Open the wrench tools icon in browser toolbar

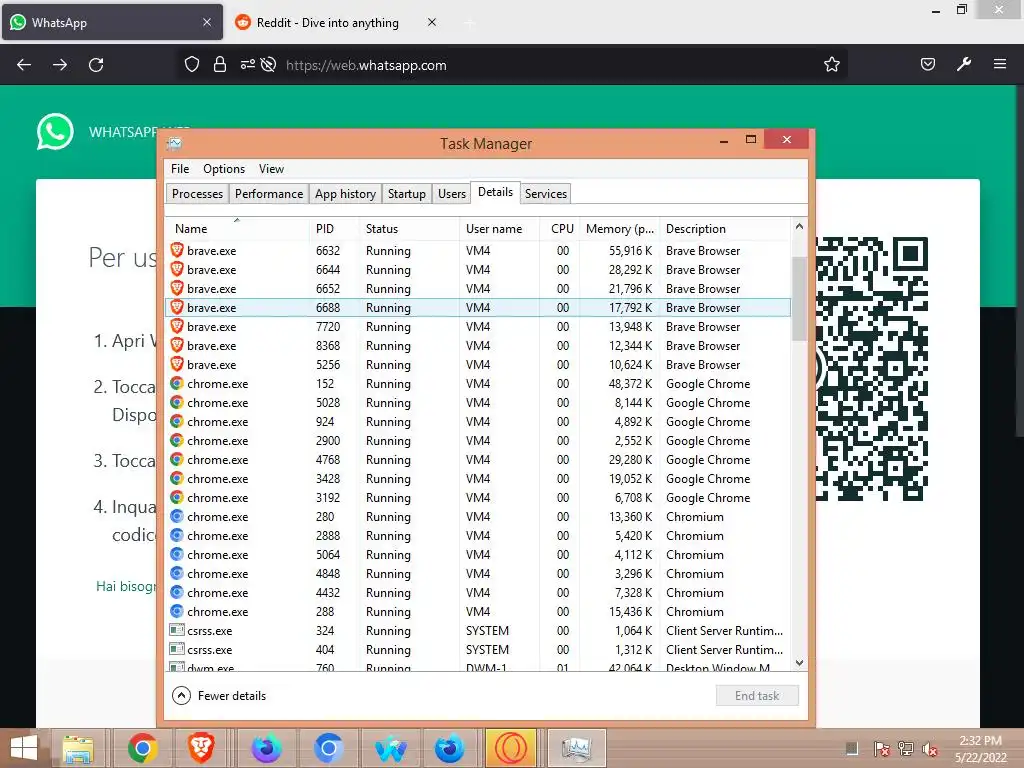pyautogui.click(x=964, y=64)
